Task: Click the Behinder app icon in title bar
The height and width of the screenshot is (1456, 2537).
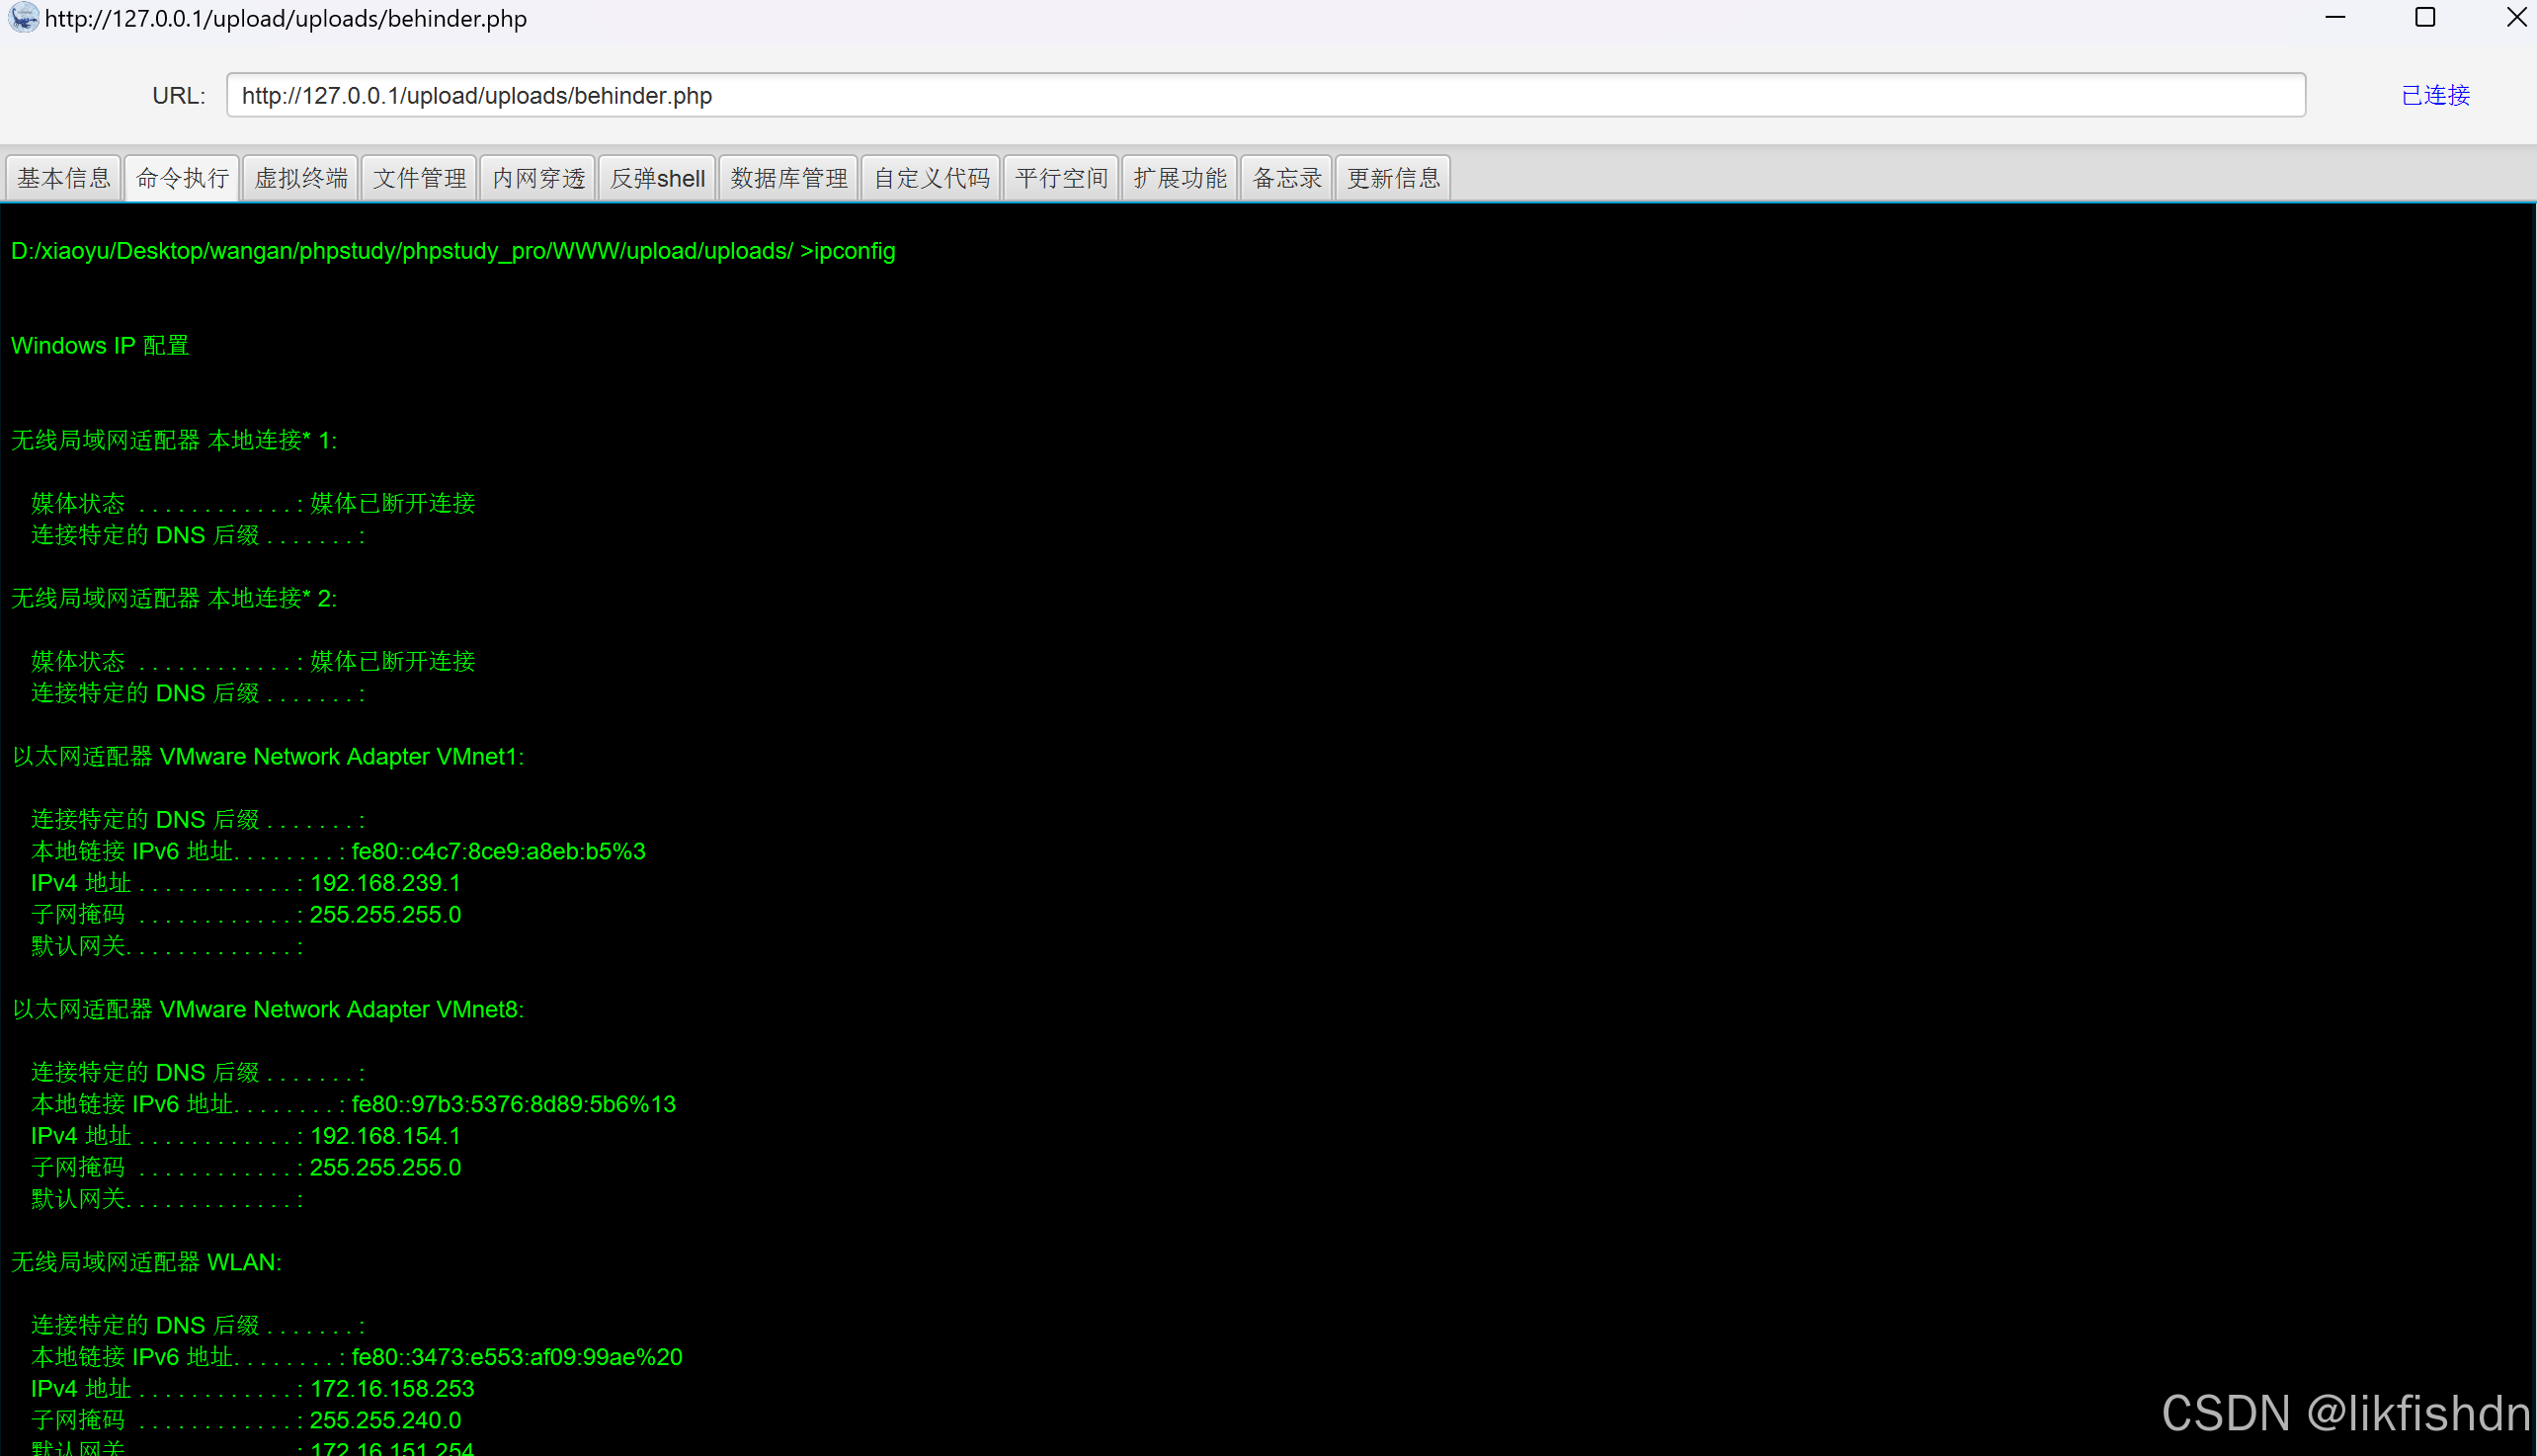Action: [23, 18]
